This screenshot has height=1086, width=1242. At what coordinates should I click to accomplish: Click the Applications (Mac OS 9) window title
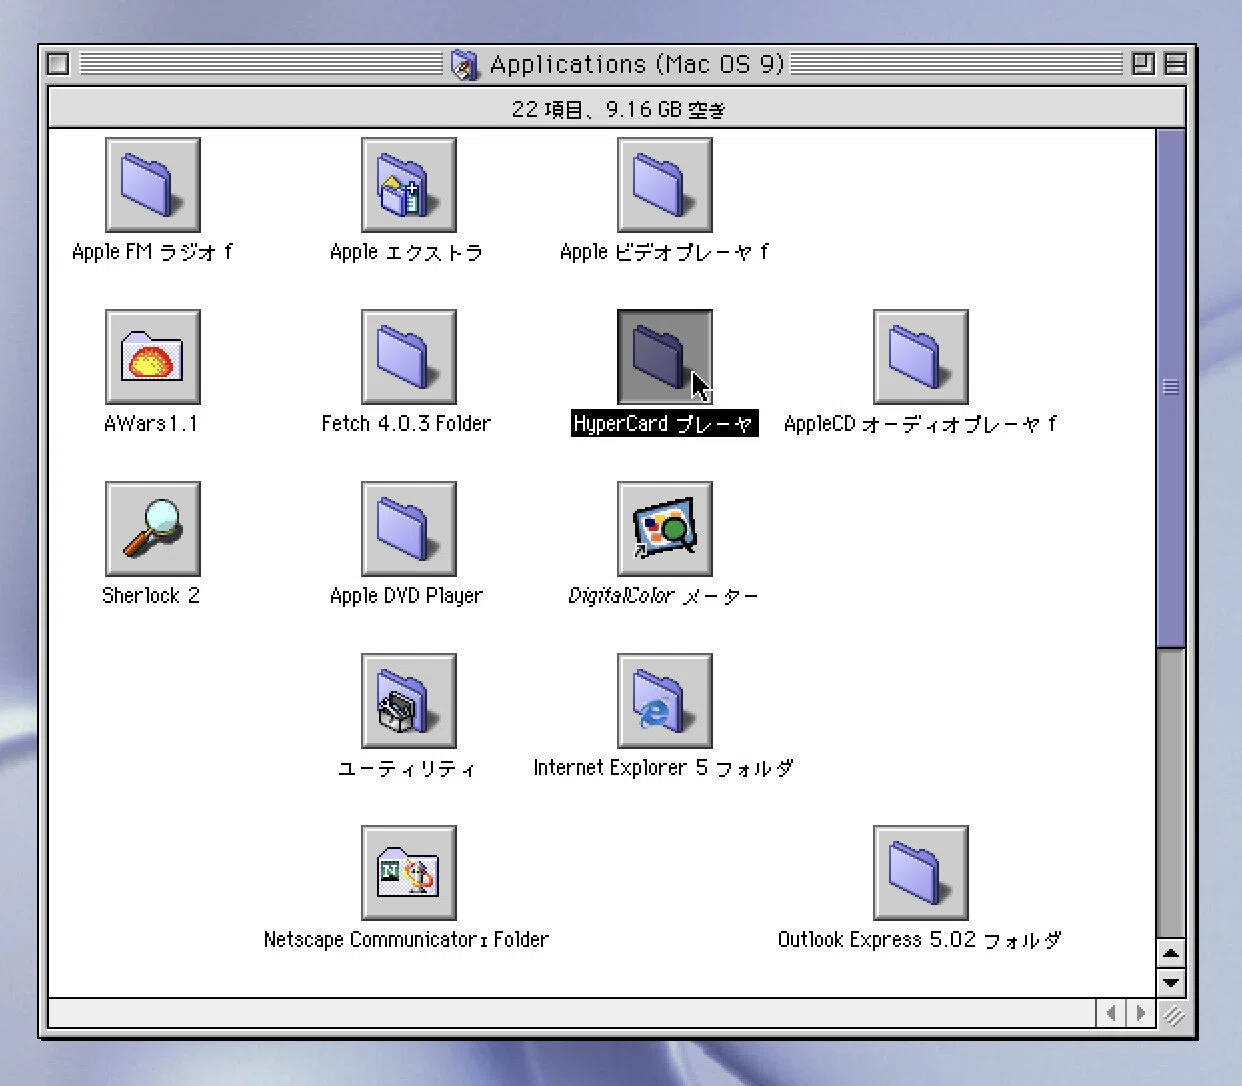pos(637,65)
